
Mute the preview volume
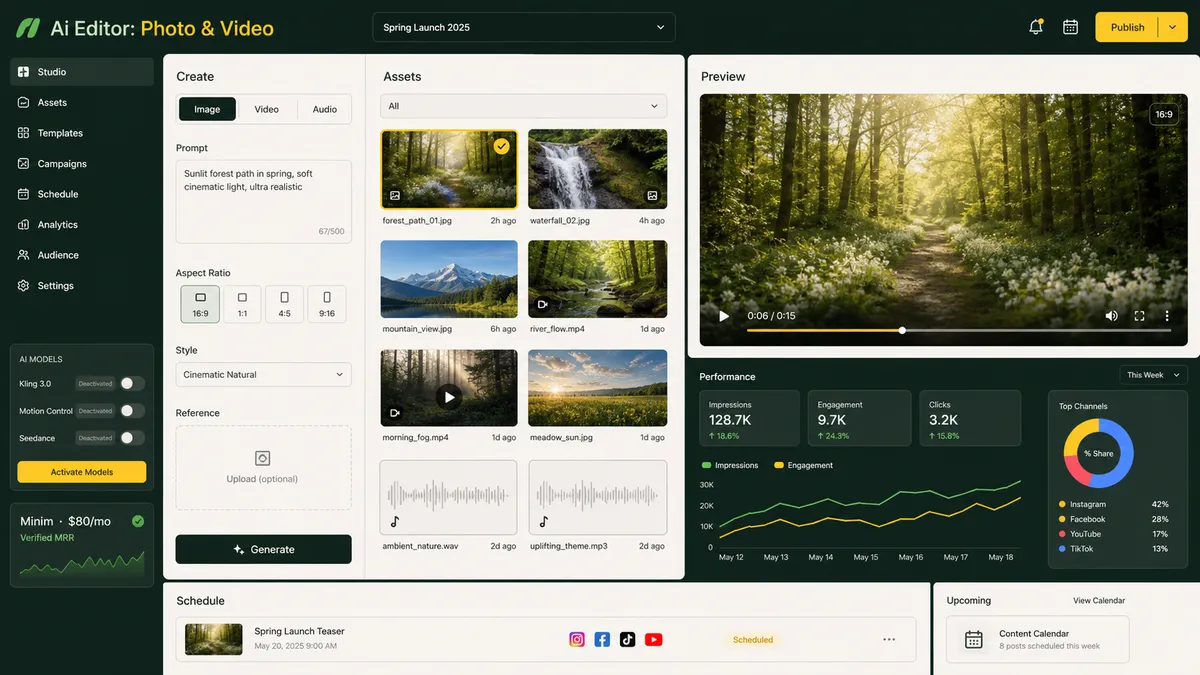1111,316
